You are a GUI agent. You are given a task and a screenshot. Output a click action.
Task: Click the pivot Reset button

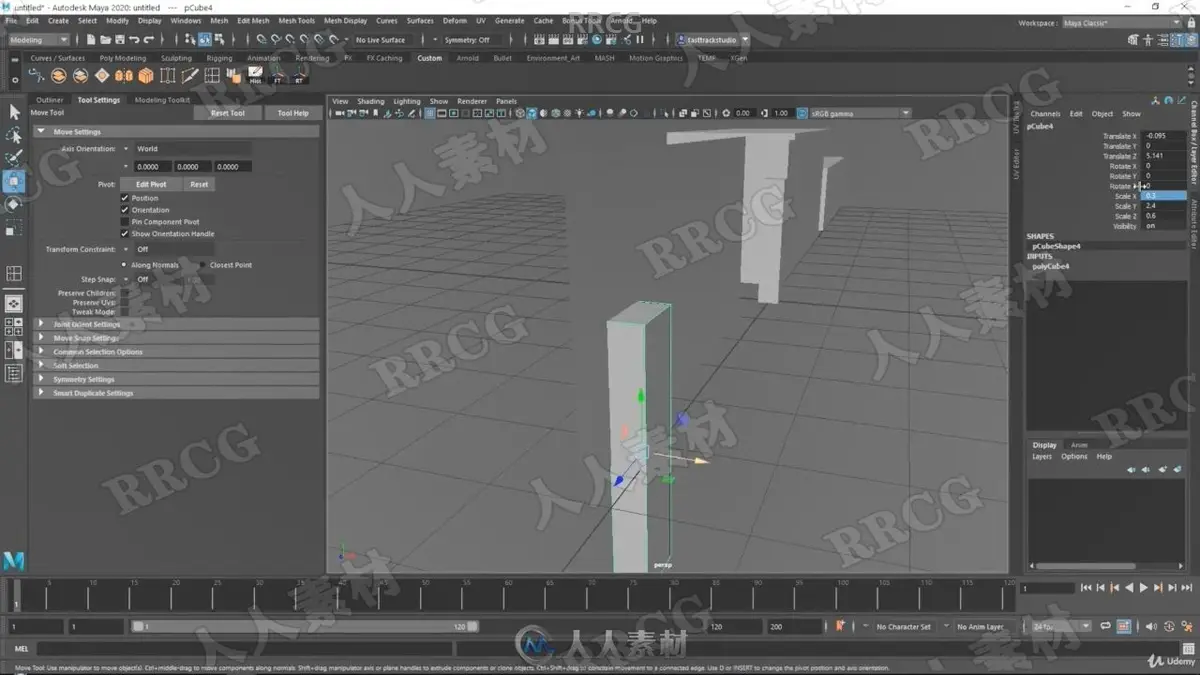tap(199, 184)
